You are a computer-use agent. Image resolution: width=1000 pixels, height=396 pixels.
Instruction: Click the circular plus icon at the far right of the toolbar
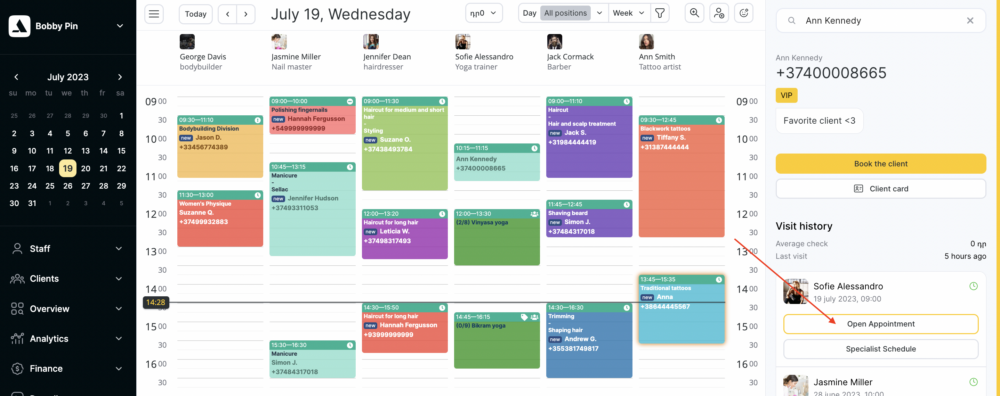coord(744,13)
